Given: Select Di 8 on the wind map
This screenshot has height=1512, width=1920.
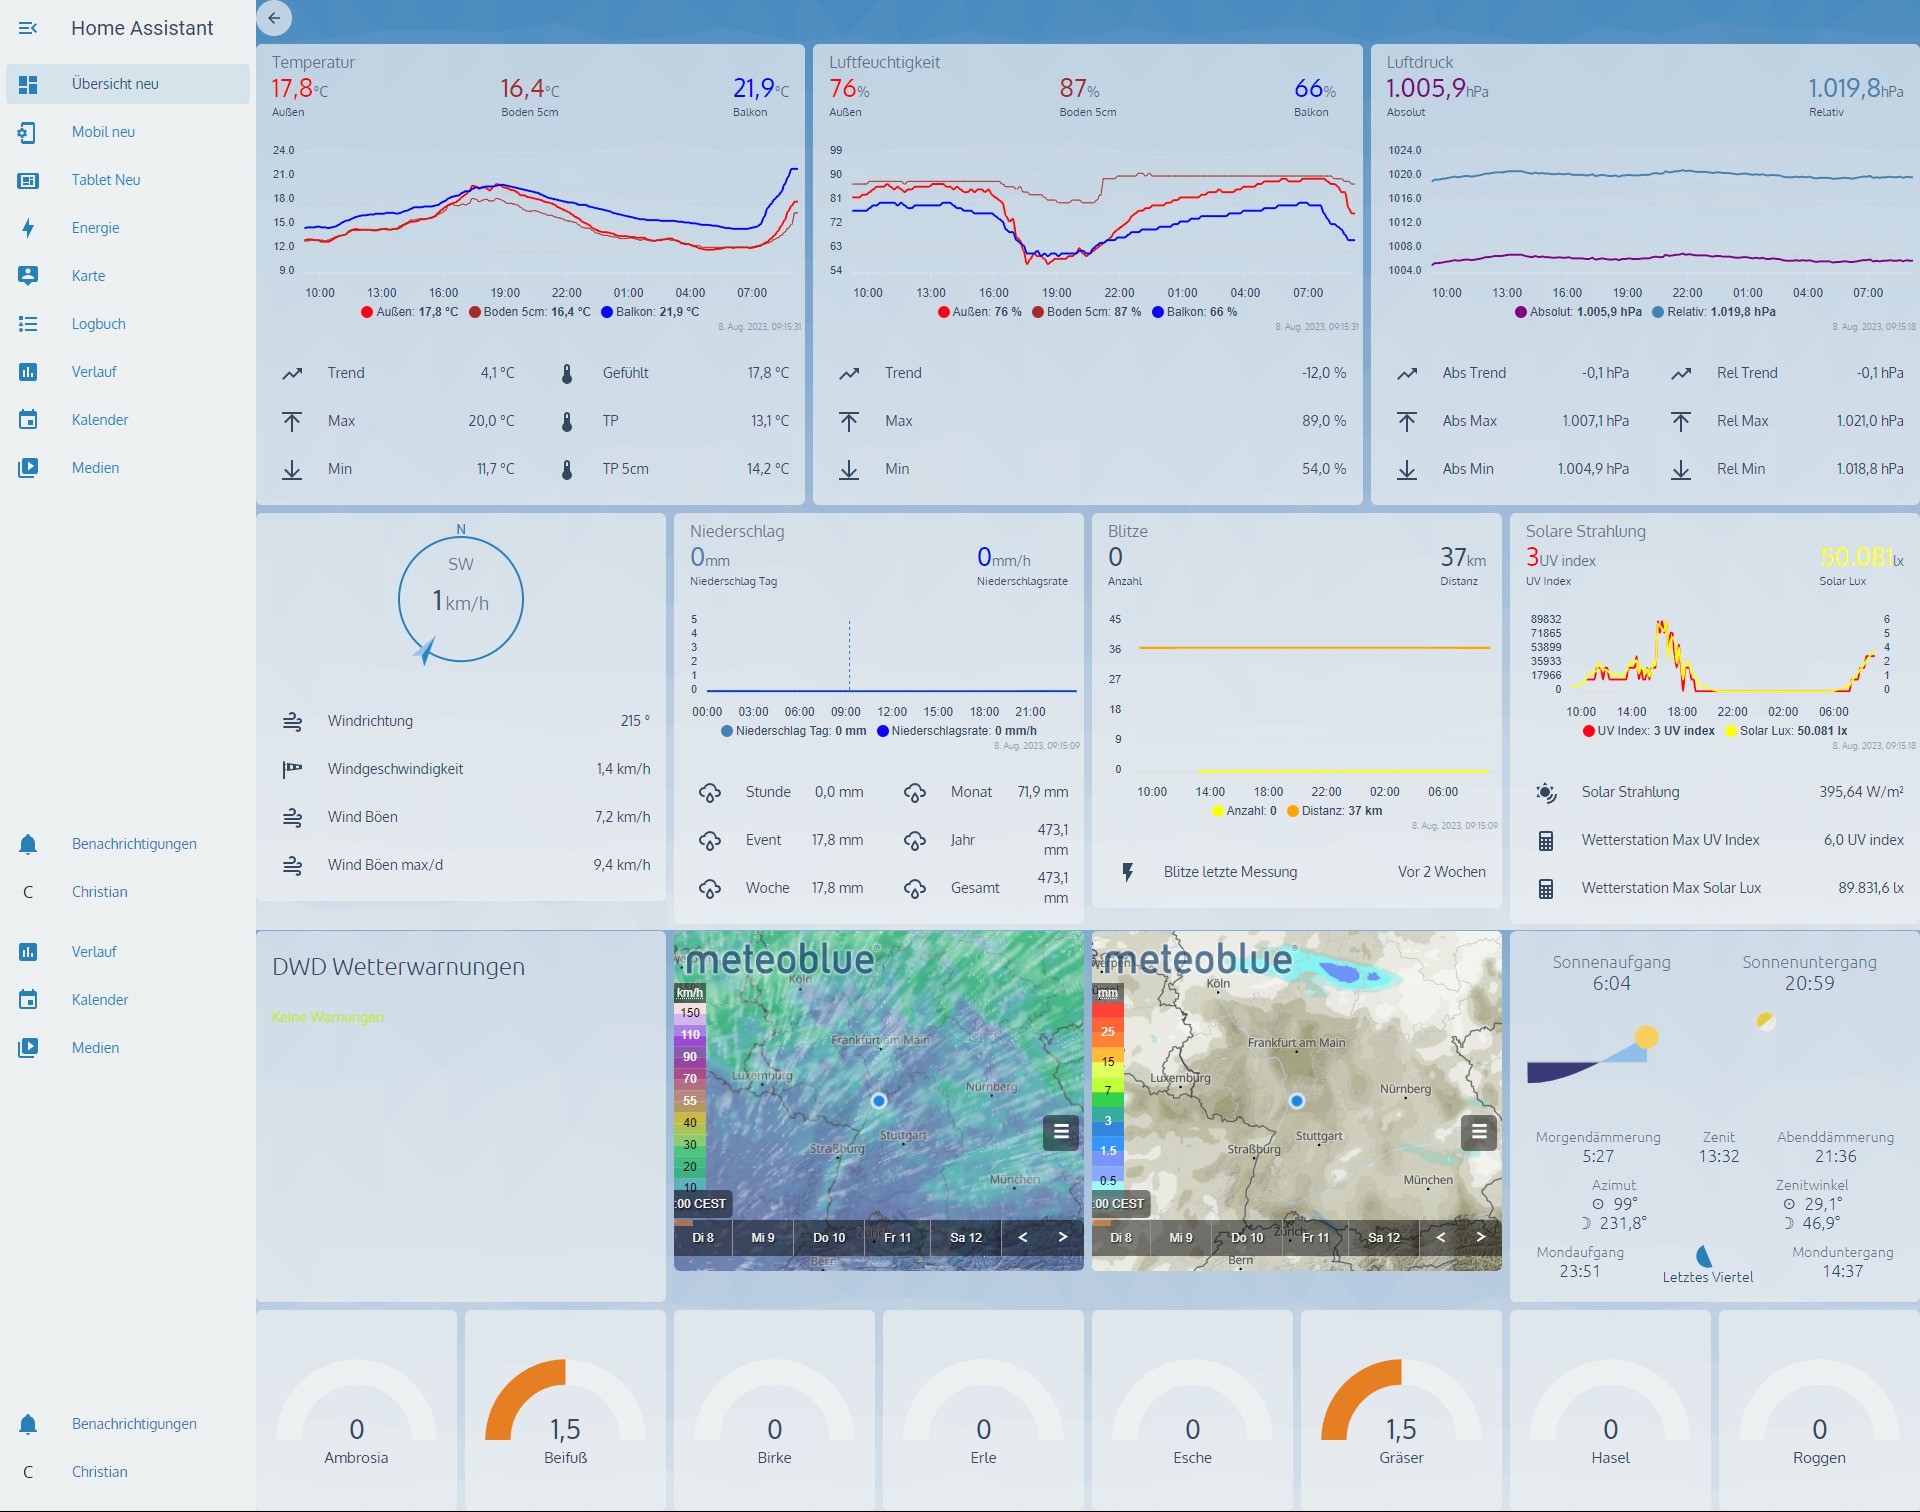Looking at the screenshot, I should point(703,1238).
